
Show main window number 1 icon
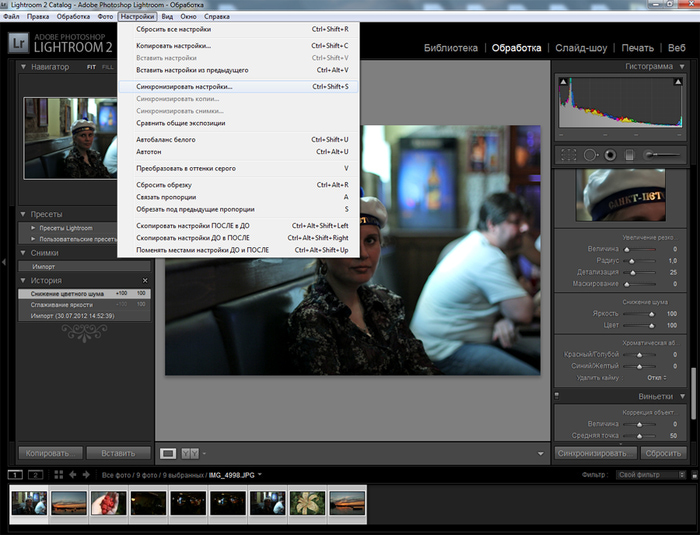15,475
